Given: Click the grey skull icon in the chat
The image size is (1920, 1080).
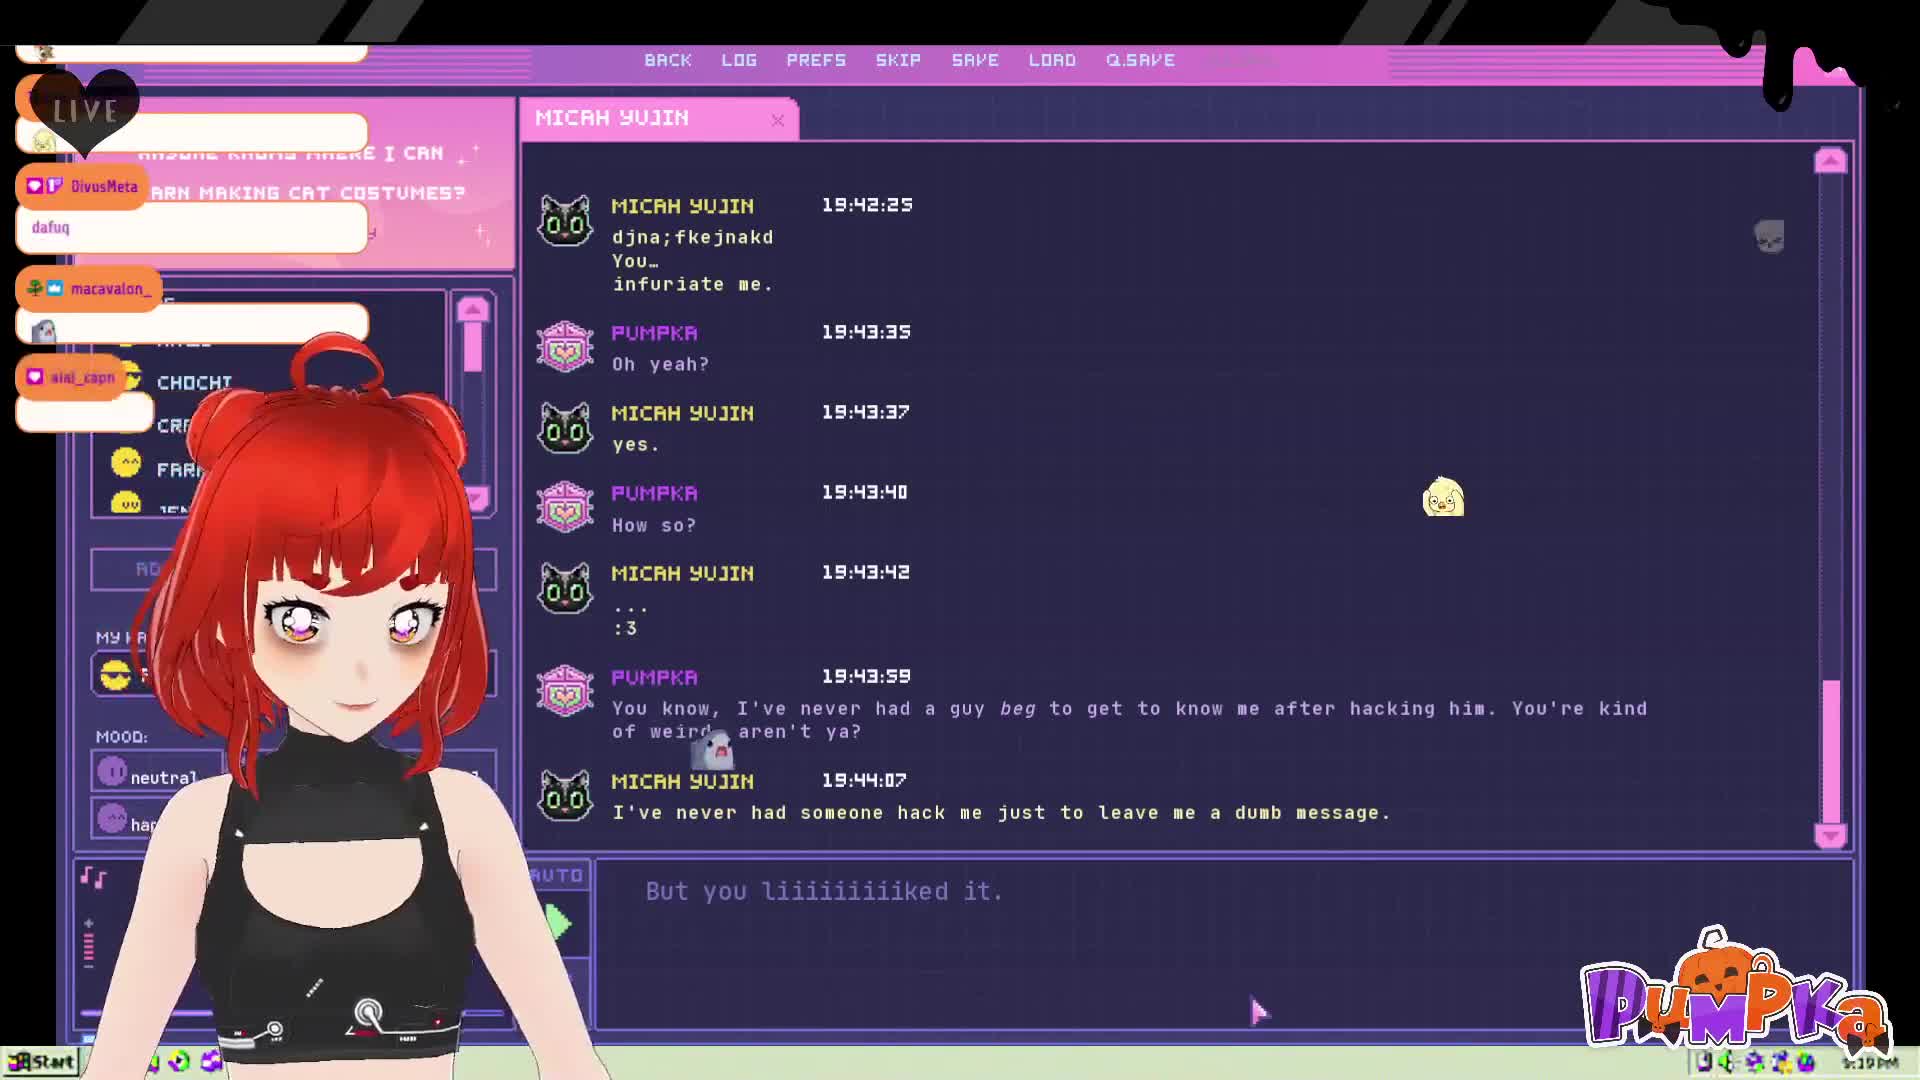Looking at the screenshot, I should click(x=1769, y=237).
